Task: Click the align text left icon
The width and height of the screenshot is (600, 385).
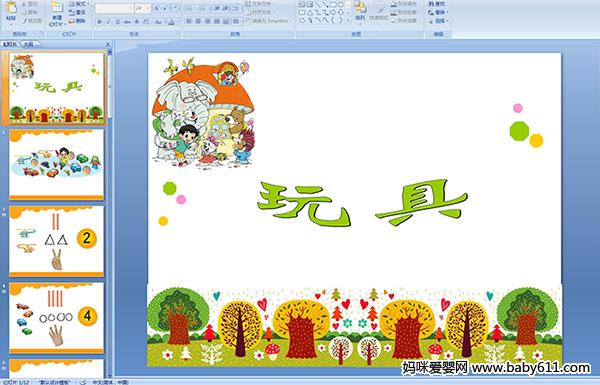Action: point(189,21)
